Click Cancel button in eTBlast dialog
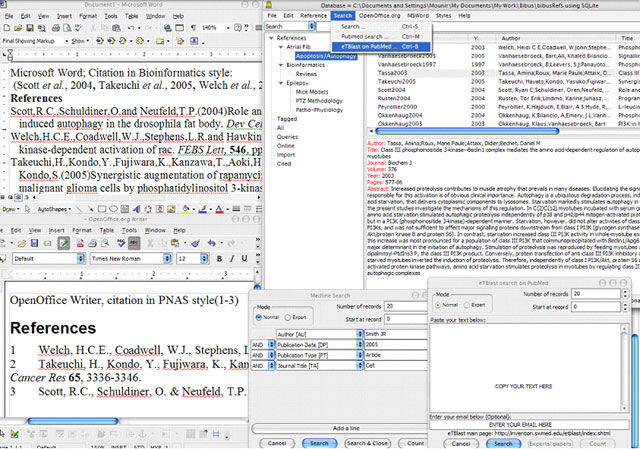The height and width of the screenshot is (449, 640). click(x=461, y=443)
